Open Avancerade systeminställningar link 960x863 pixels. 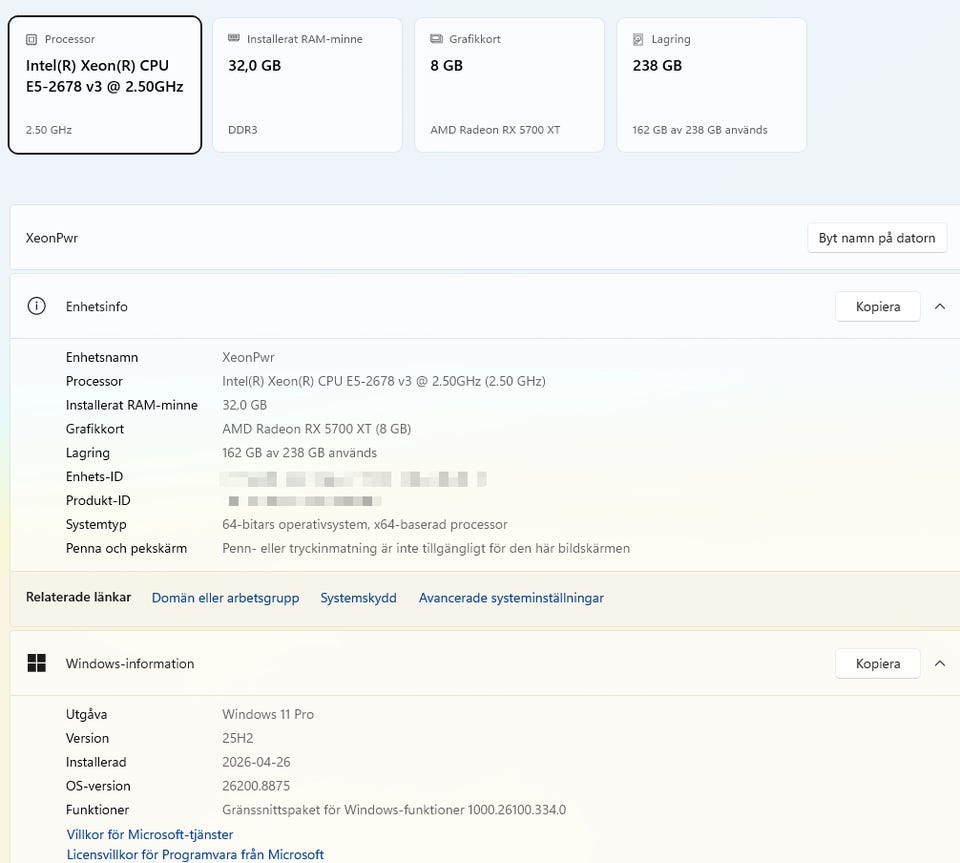click(511, 598)
